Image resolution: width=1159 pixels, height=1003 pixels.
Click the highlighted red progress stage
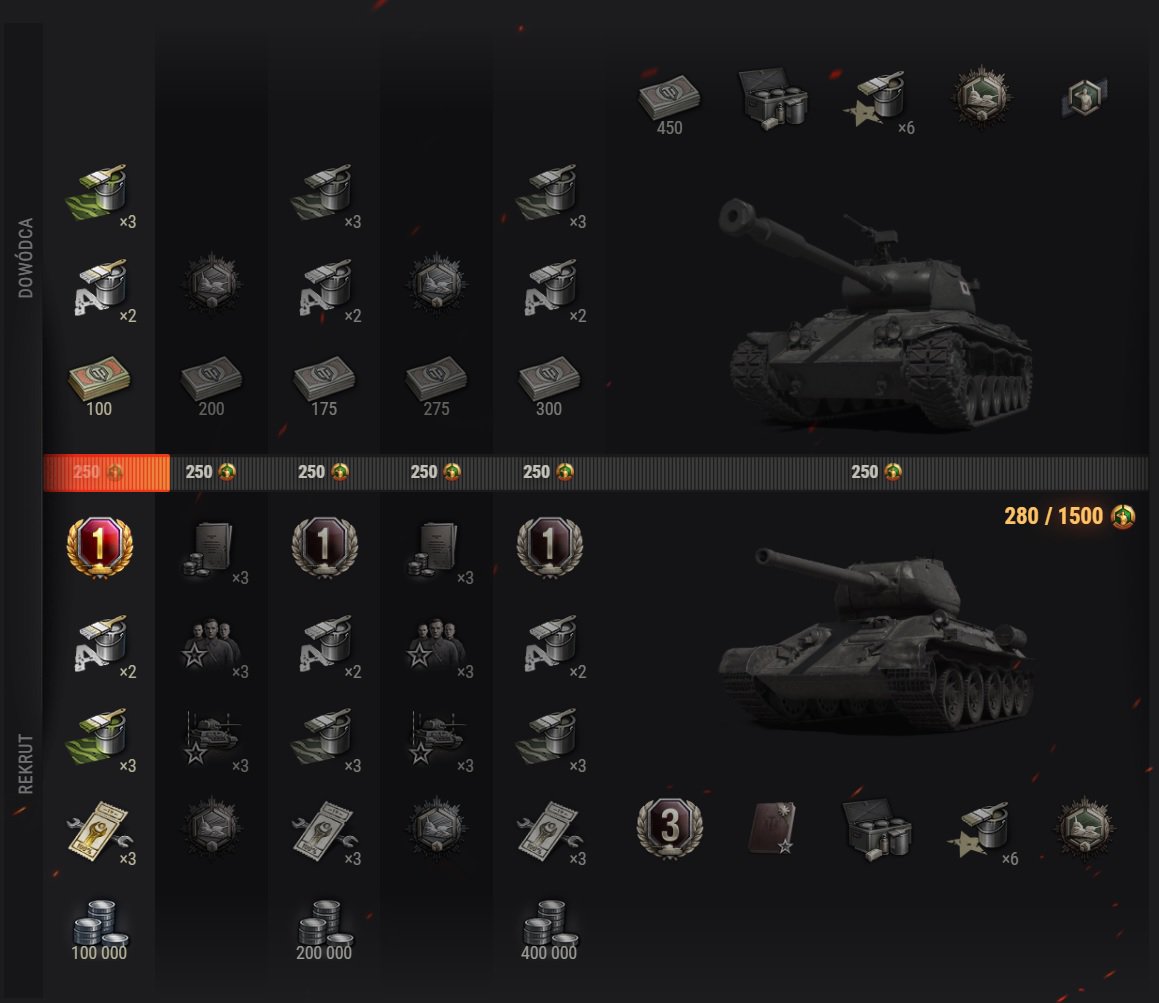coord(106,472)
